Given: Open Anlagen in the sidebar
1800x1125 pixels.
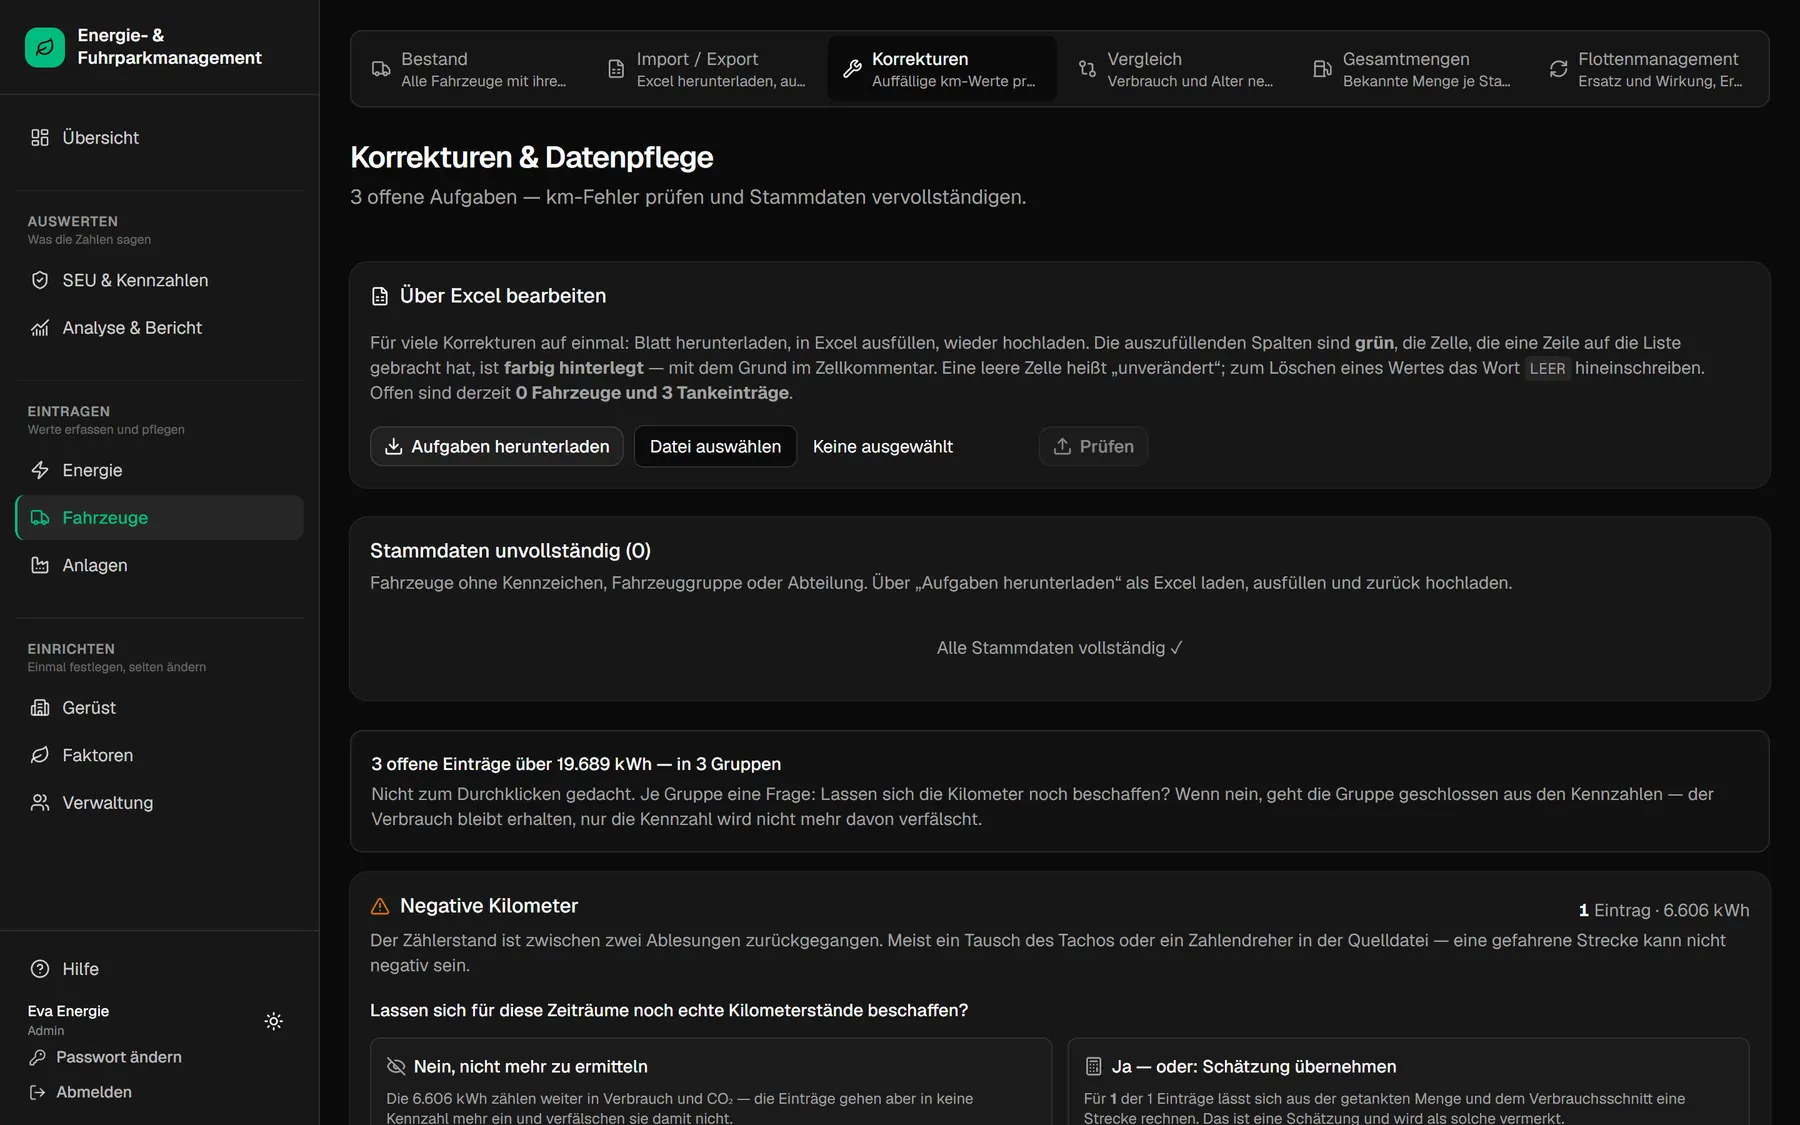Looking at the screenshot, I should (160, 566).
